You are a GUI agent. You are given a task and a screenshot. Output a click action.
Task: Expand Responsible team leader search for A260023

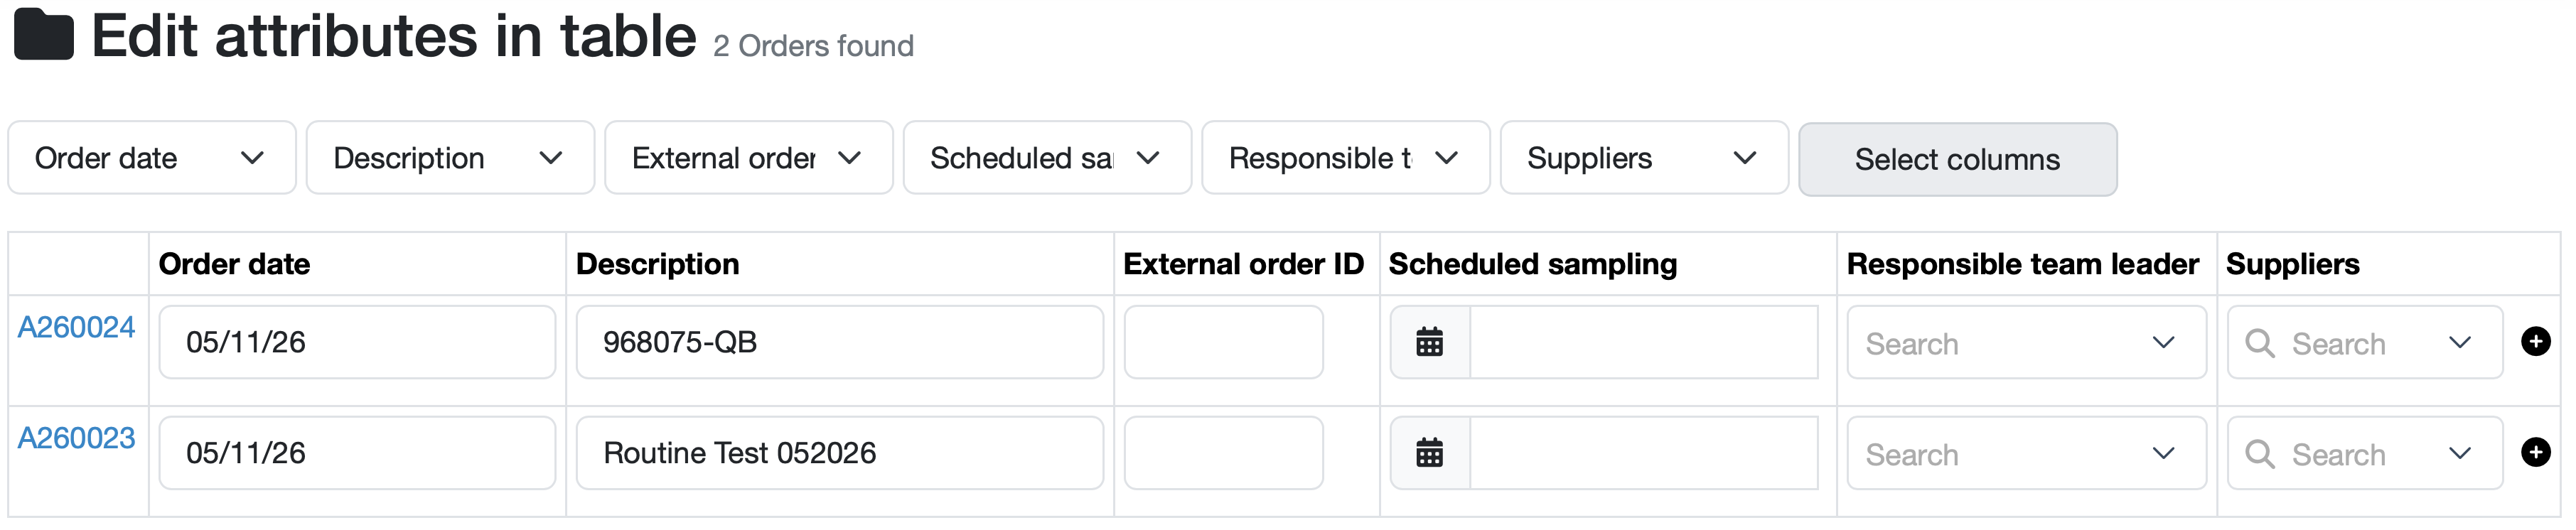click(2026, 453)
